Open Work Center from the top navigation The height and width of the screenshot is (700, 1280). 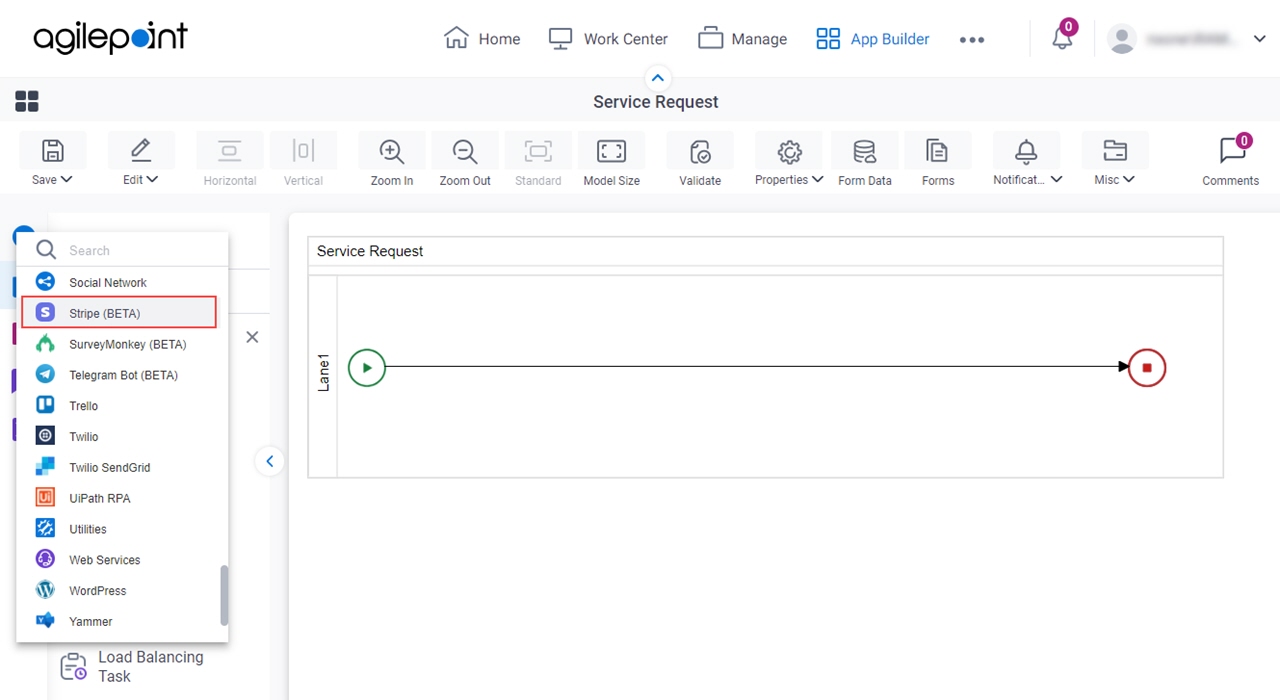click(608, 39)
